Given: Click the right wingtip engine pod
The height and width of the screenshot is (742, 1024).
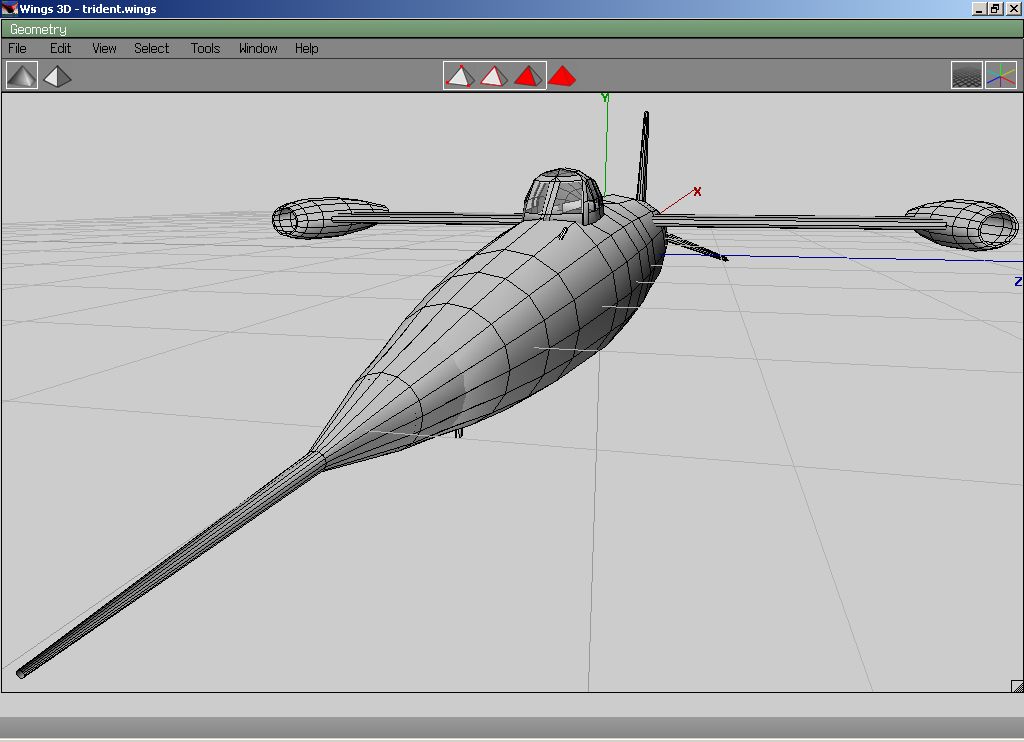Looking at the screenshot, I should click(963, 225).
